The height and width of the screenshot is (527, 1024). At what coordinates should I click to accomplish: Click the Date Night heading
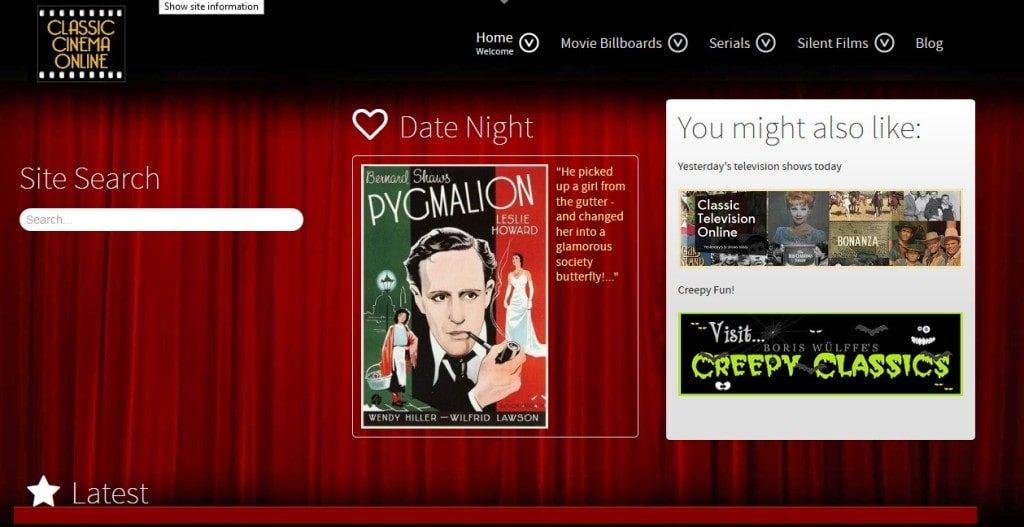click(x=466, y=127)
